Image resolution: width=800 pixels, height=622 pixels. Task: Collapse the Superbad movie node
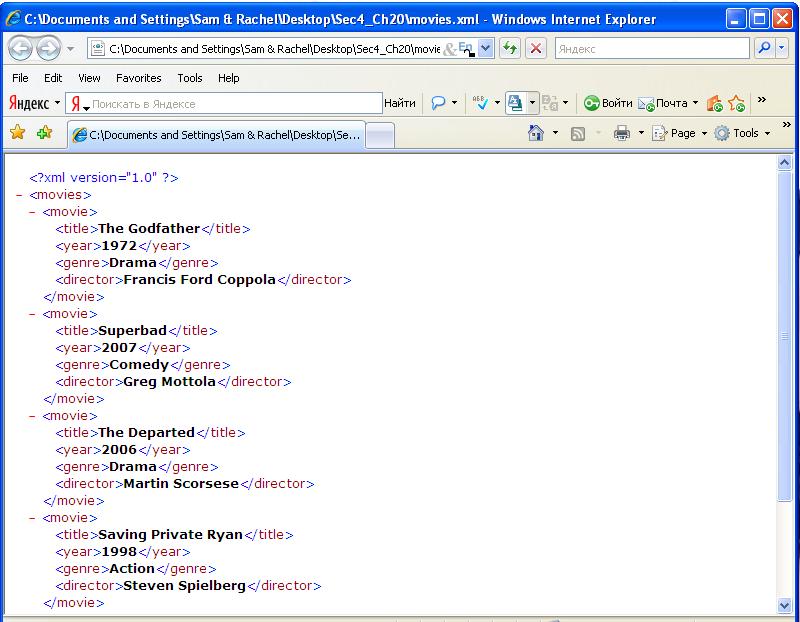[x=33, y=313]
